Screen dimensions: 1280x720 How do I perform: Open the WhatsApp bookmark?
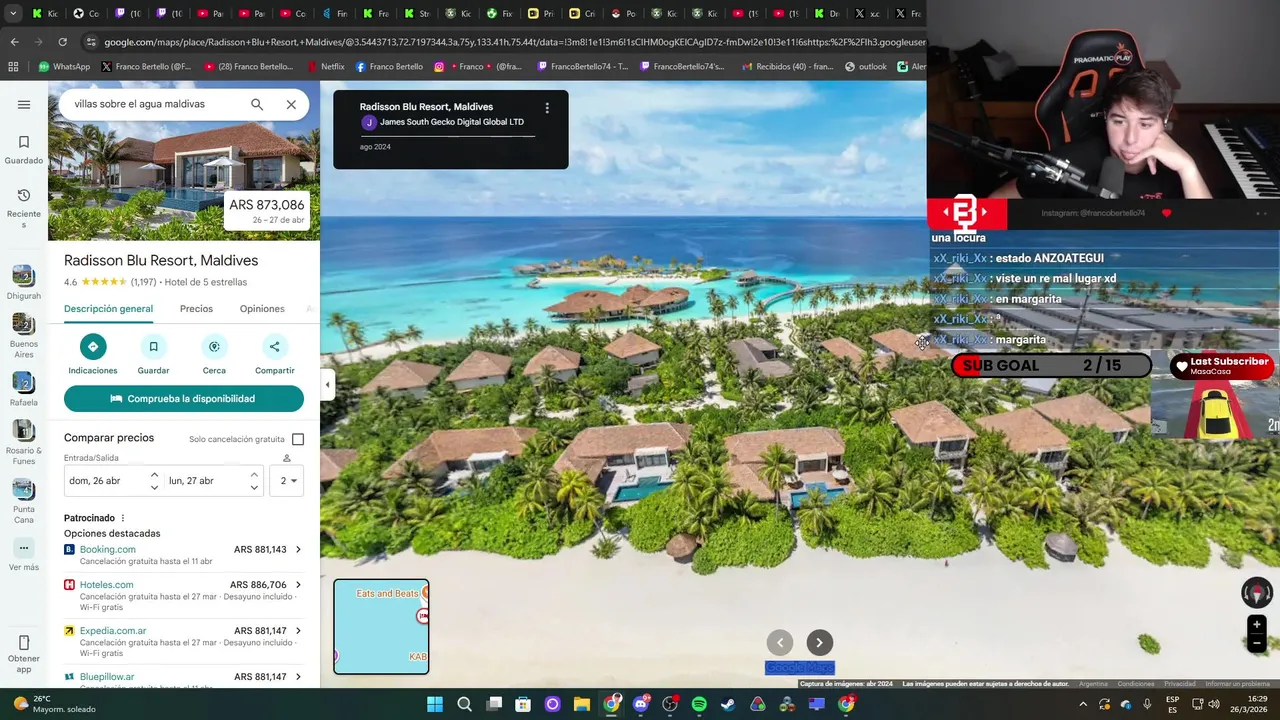[64, 67]
